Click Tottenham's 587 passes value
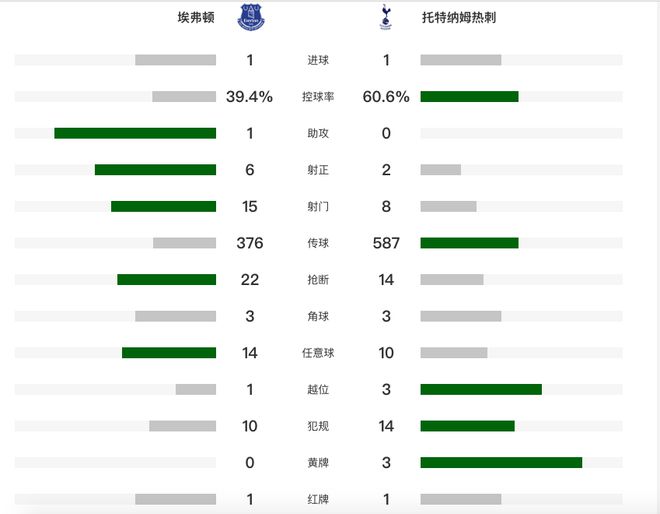Viewport: 660px width, 514px height. [x=387, y=243]
